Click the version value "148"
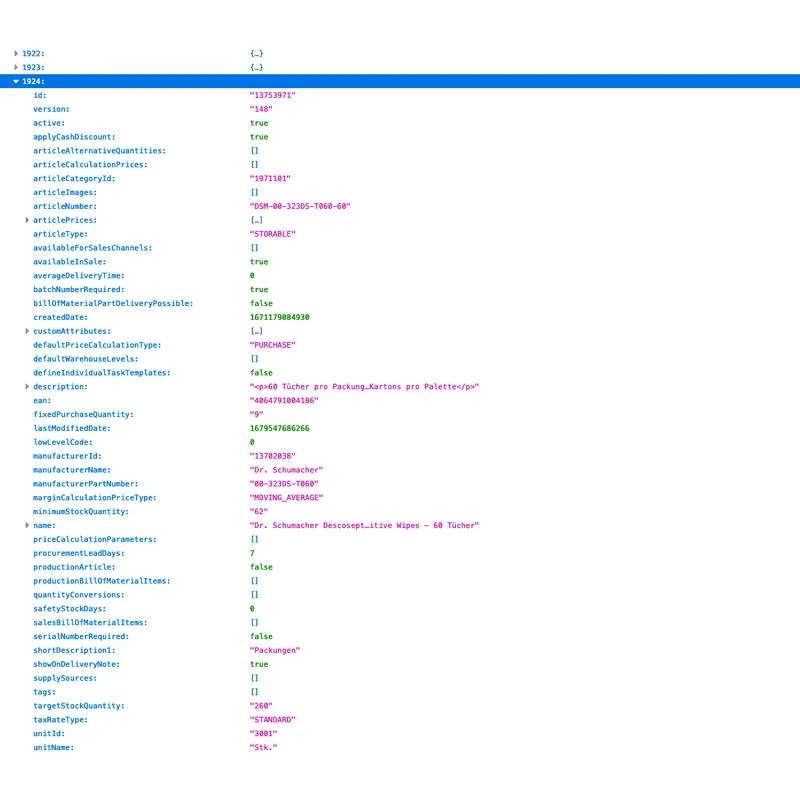This screenshot has height=800, width=800. pos(261,109)
